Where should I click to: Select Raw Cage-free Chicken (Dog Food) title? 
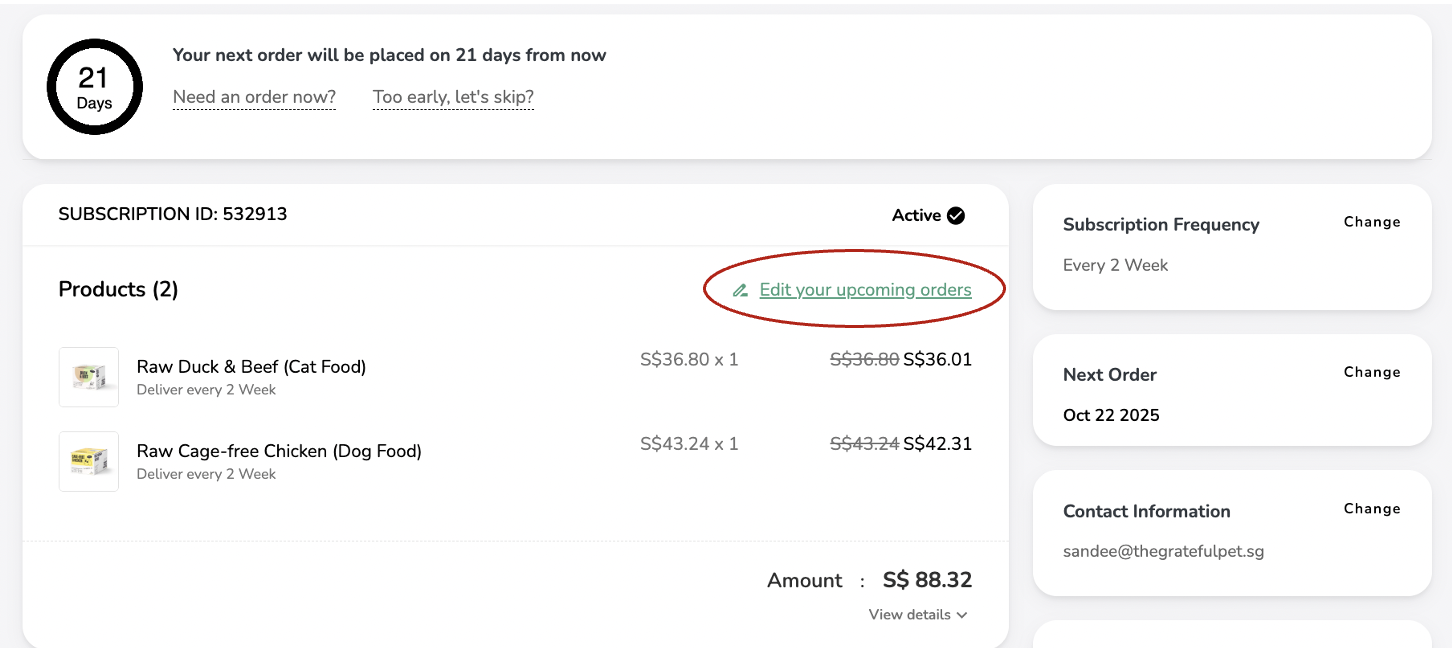pyautogui.click(x=279, y=451)
